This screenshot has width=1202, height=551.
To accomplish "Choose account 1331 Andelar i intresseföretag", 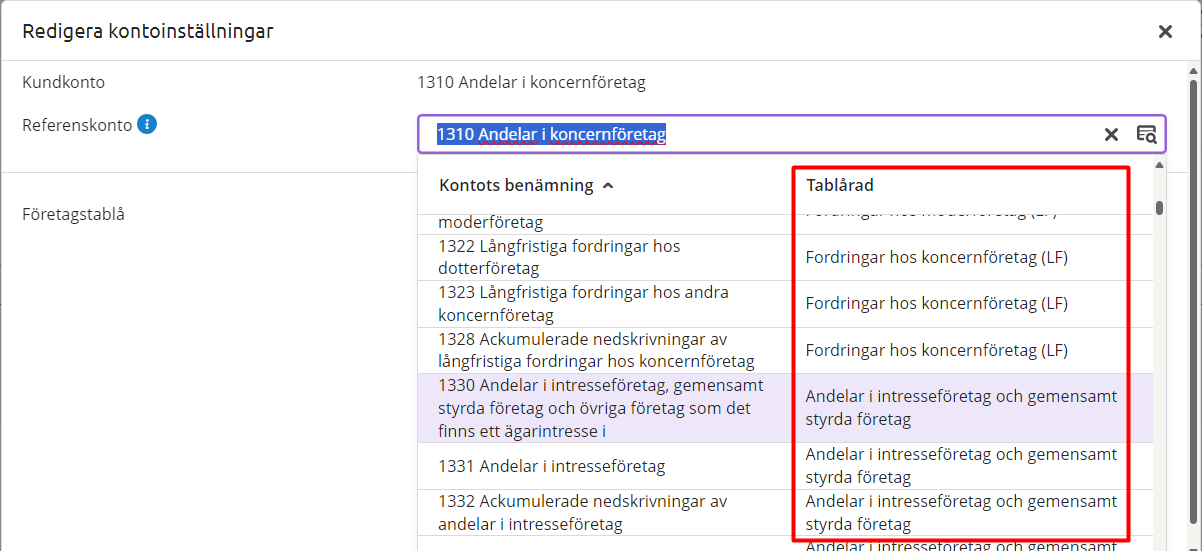I will pyautogui.click(x=552, y=466).
